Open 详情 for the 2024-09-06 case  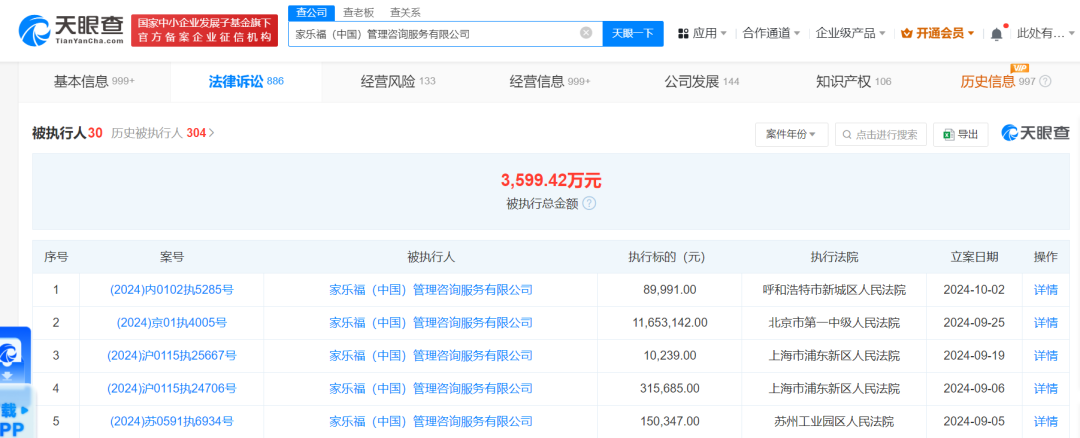(1046, 388)
